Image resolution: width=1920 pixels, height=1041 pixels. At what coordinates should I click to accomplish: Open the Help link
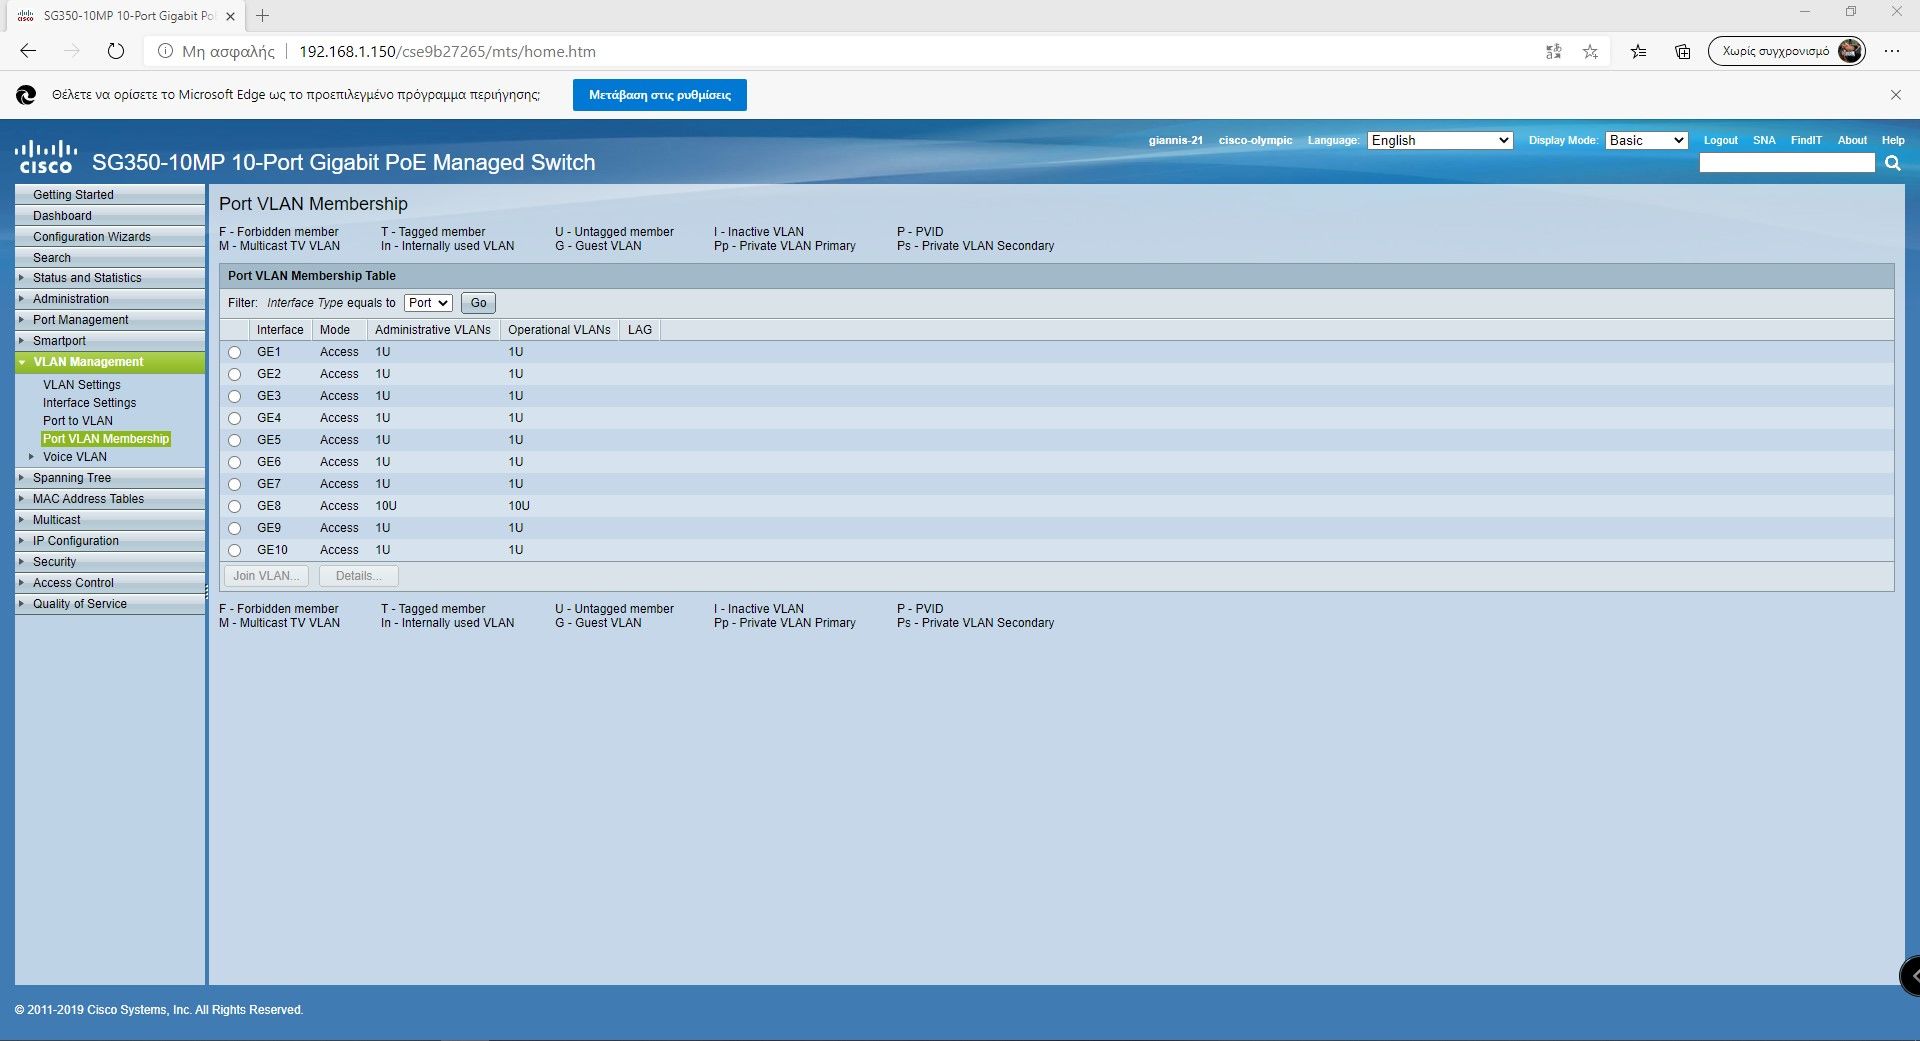(1893, 140)
